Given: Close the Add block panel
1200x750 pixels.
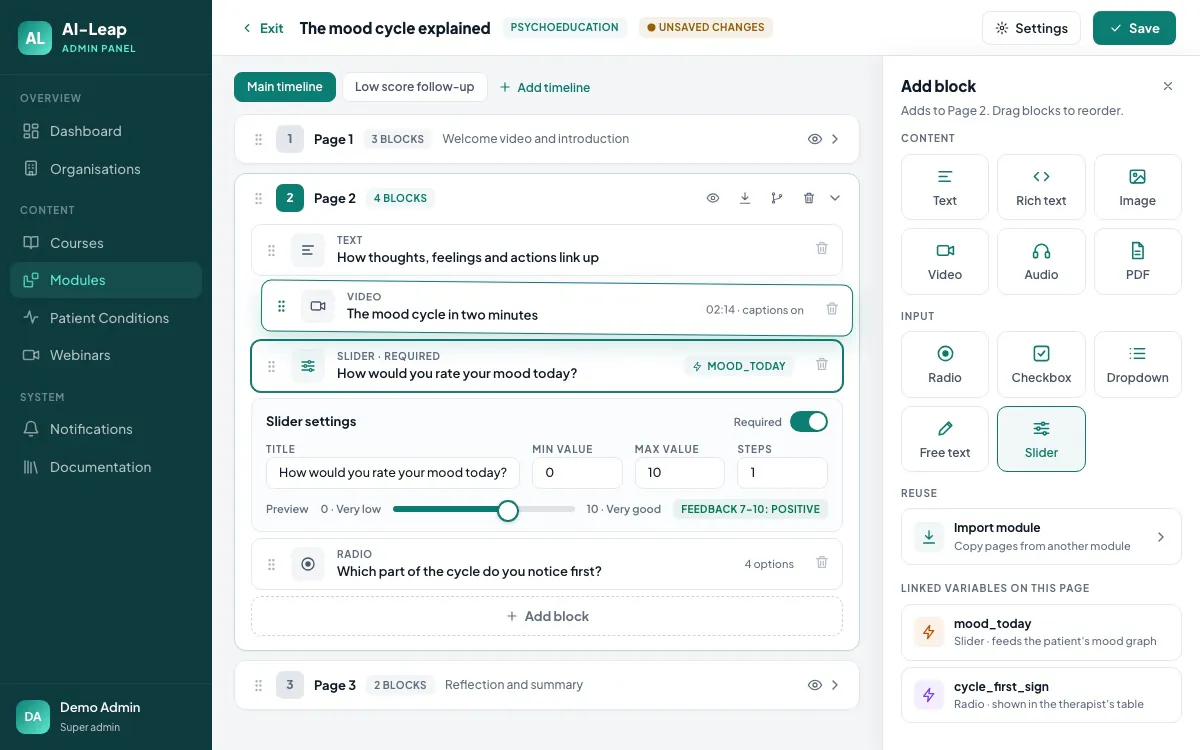Looking at the screenshot, I should [1168, 86].
